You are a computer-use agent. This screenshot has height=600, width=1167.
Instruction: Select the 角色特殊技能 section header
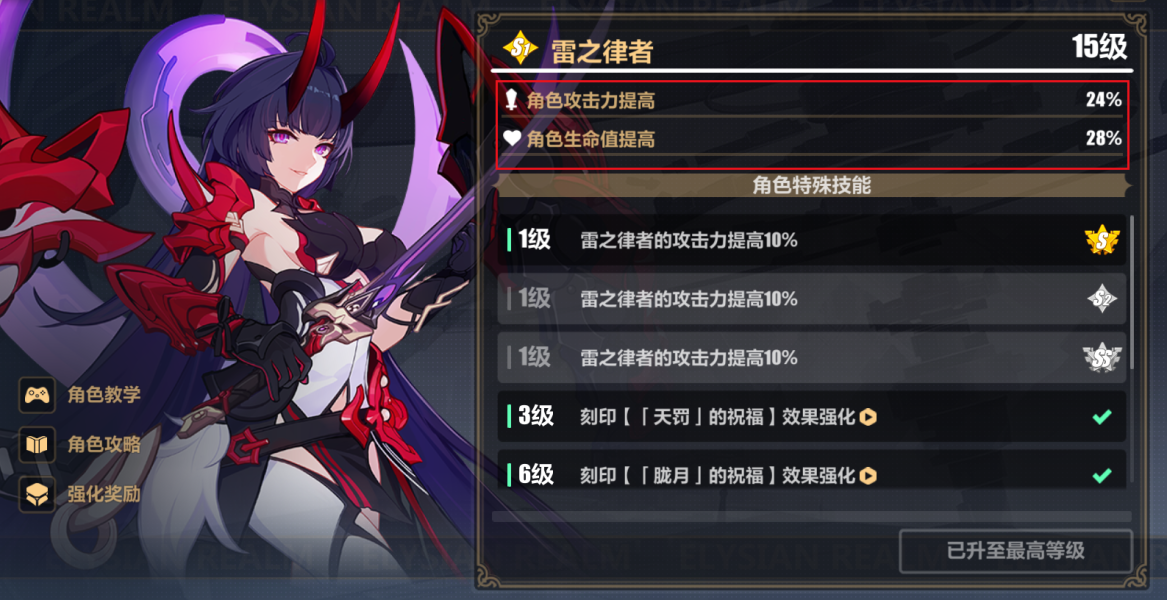812,186
